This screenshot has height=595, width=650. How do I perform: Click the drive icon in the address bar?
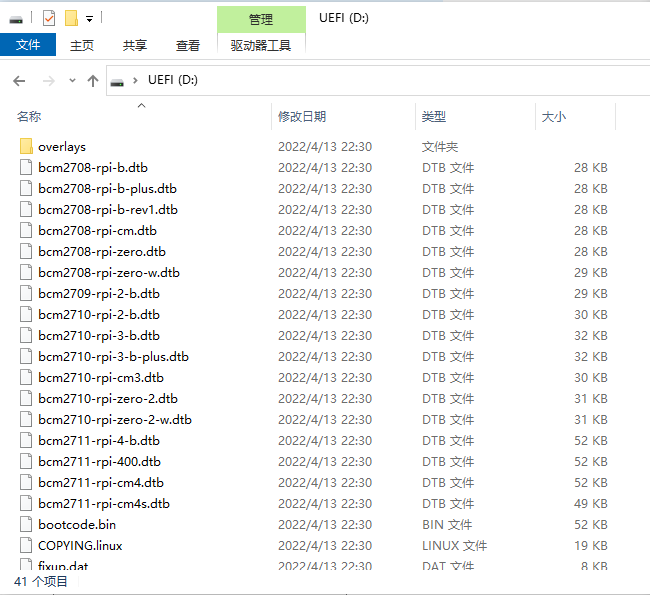pyautogui.click(x=118, y=81)
